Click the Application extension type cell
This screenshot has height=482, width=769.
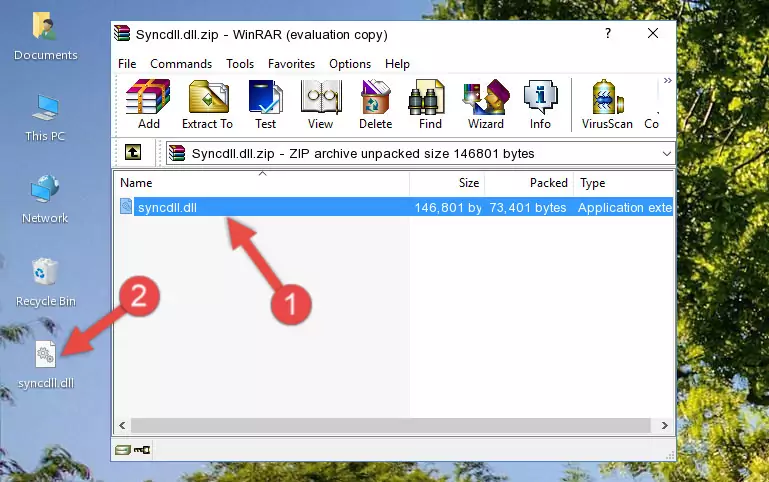[625, 207]
